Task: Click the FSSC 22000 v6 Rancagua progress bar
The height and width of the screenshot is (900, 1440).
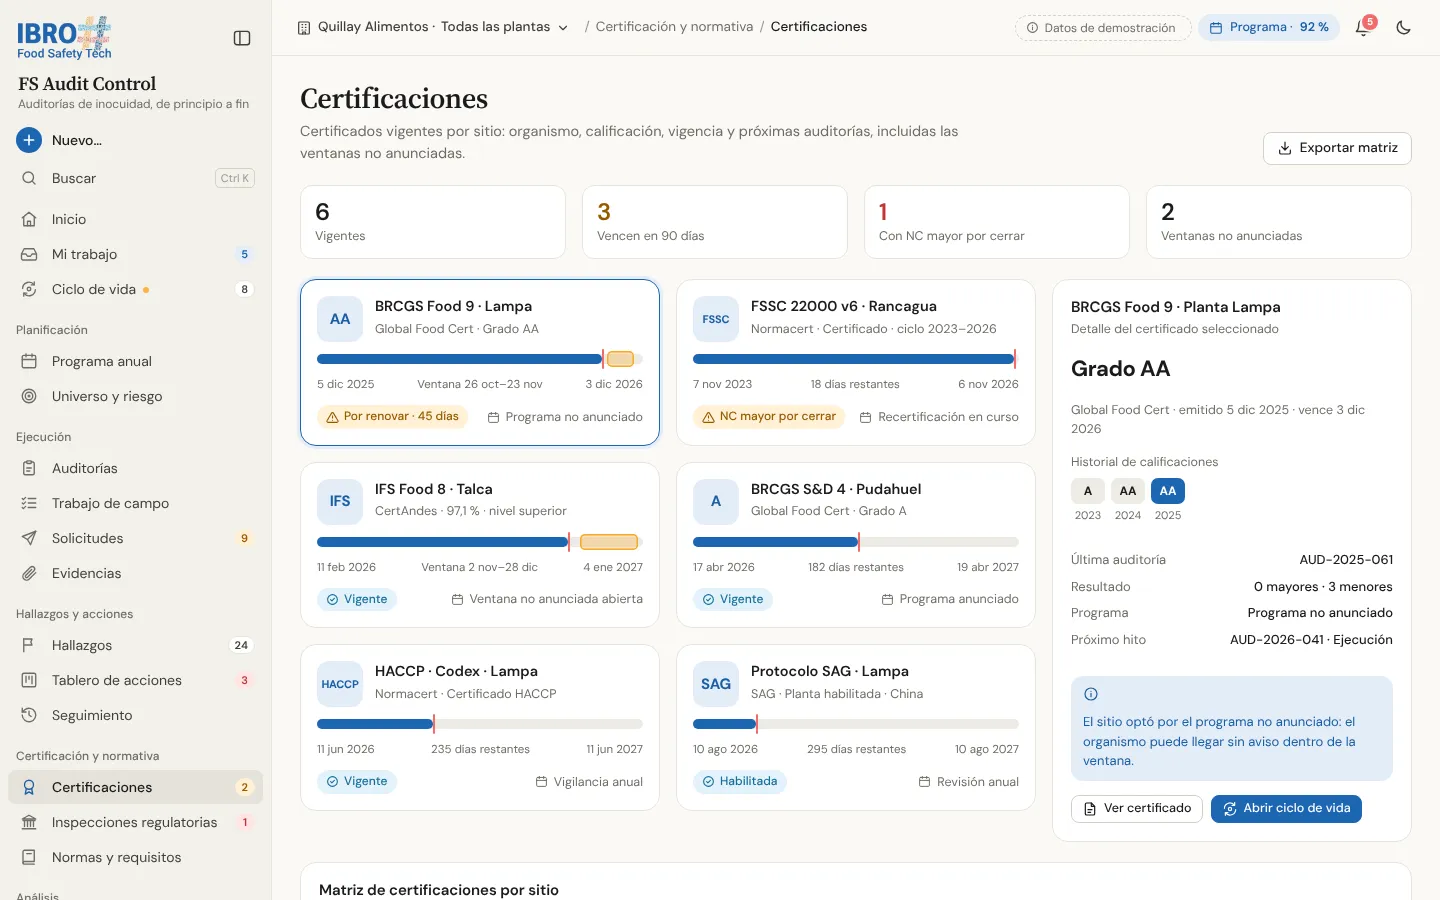Action: click(x=856, y=359)
